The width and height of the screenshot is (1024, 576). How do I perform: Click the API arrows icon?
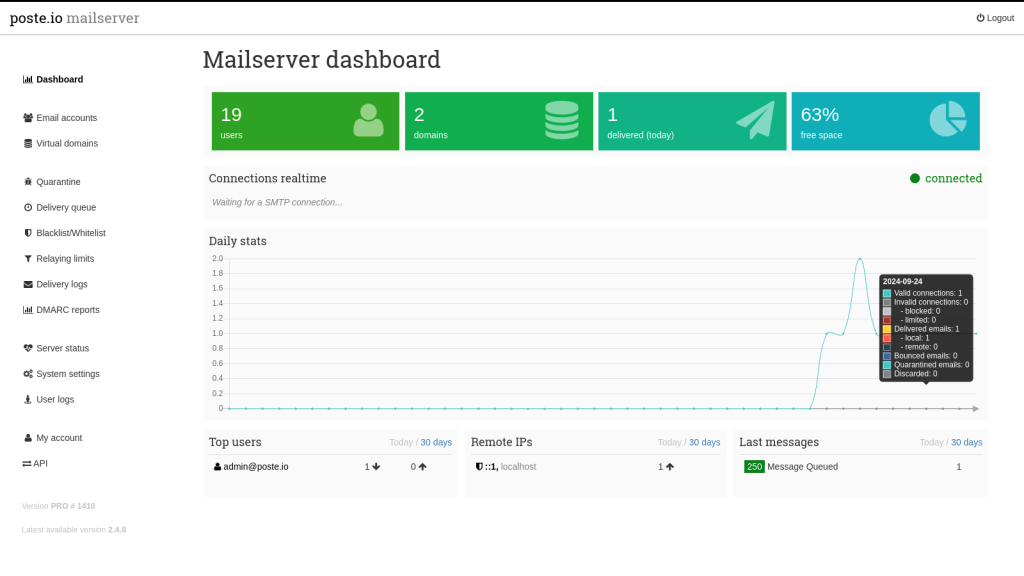[27, 464]
